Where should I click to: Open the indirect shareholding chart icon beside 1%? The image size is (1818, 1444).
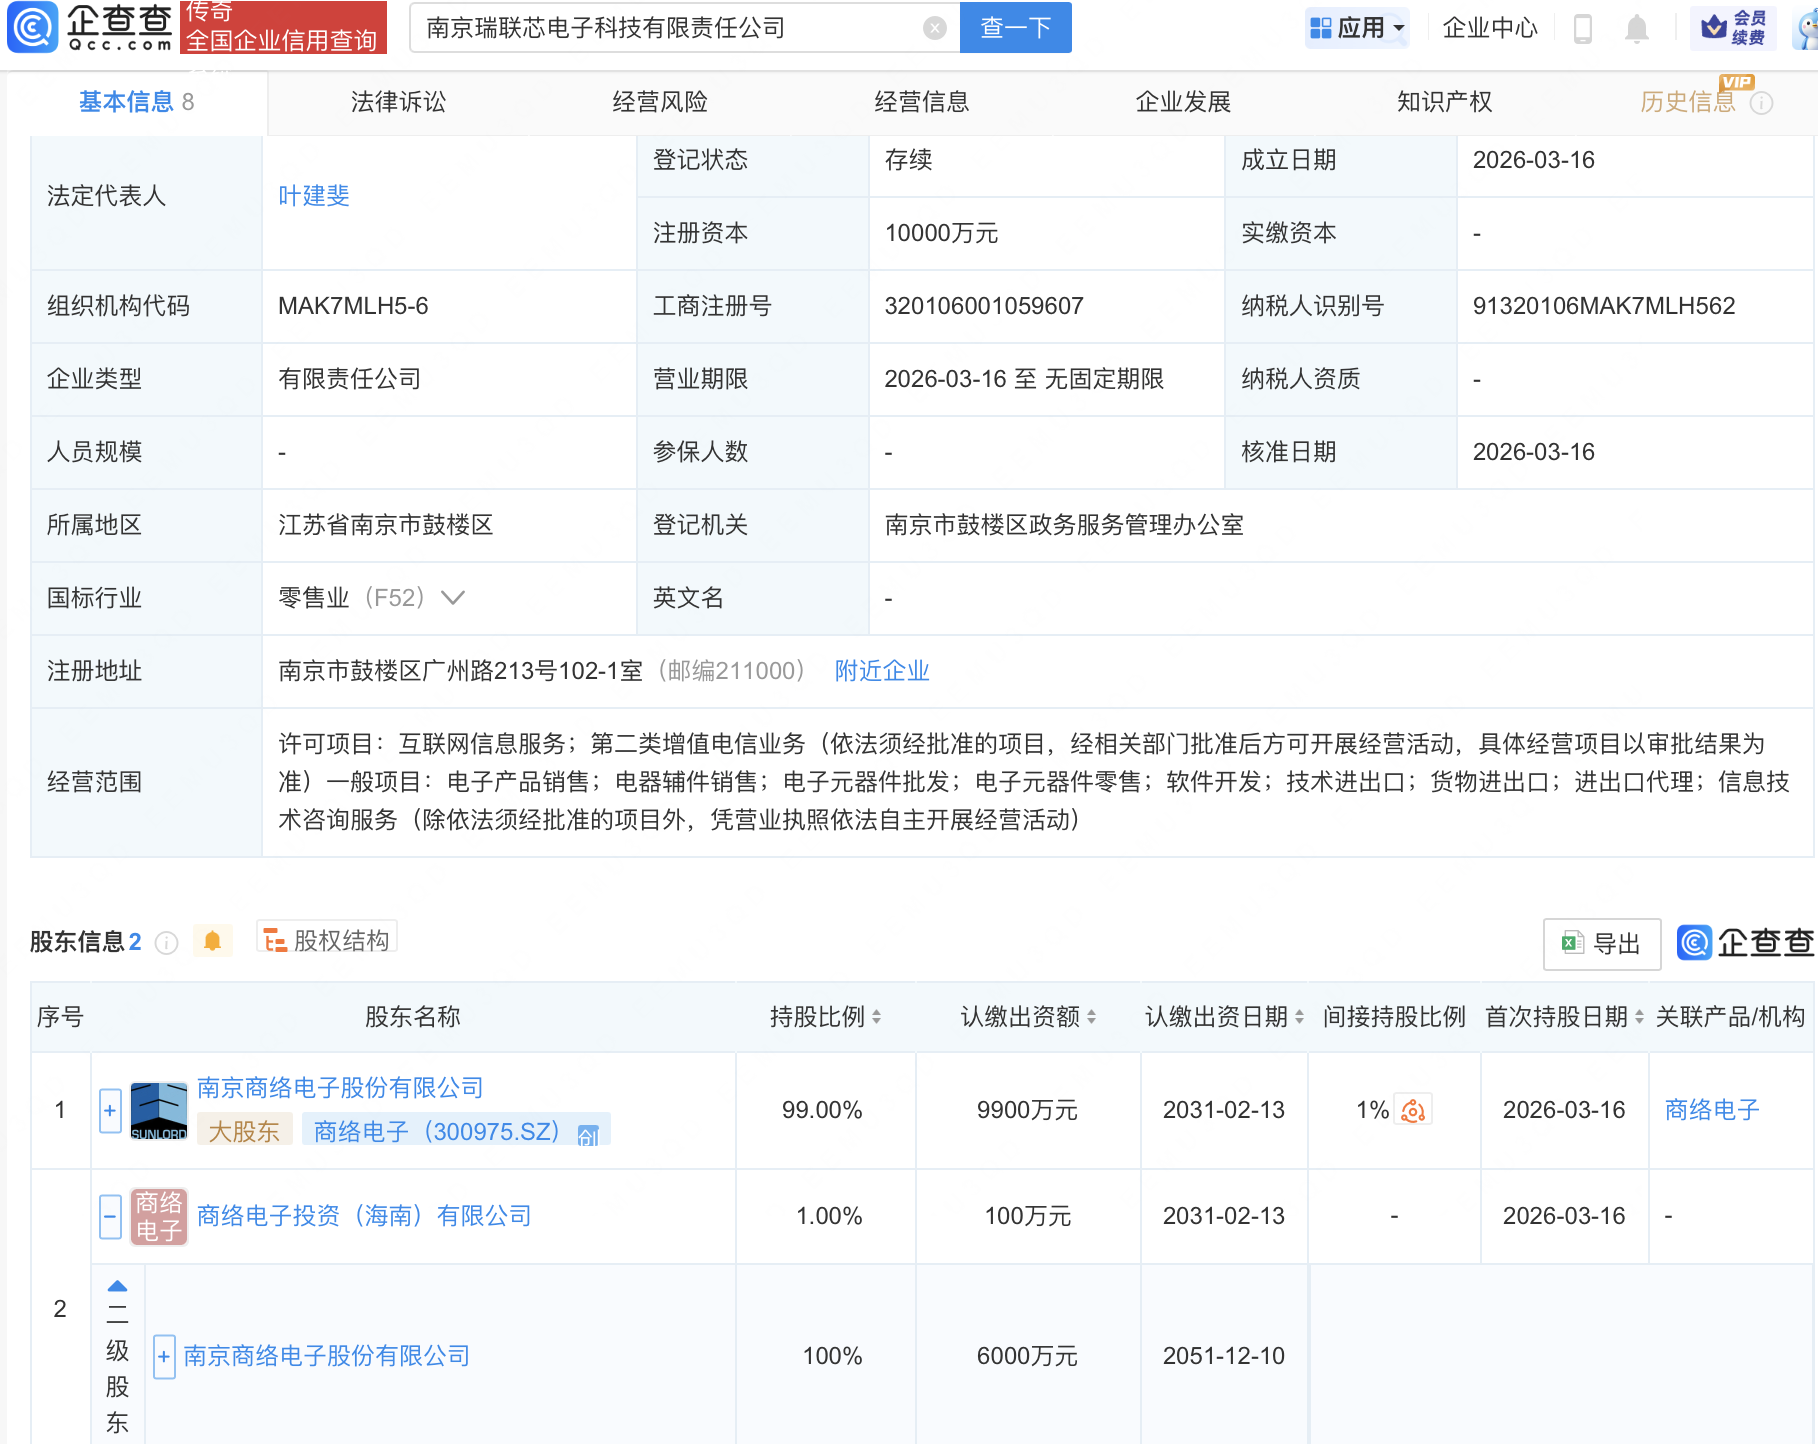(x=1412, y=1110)
